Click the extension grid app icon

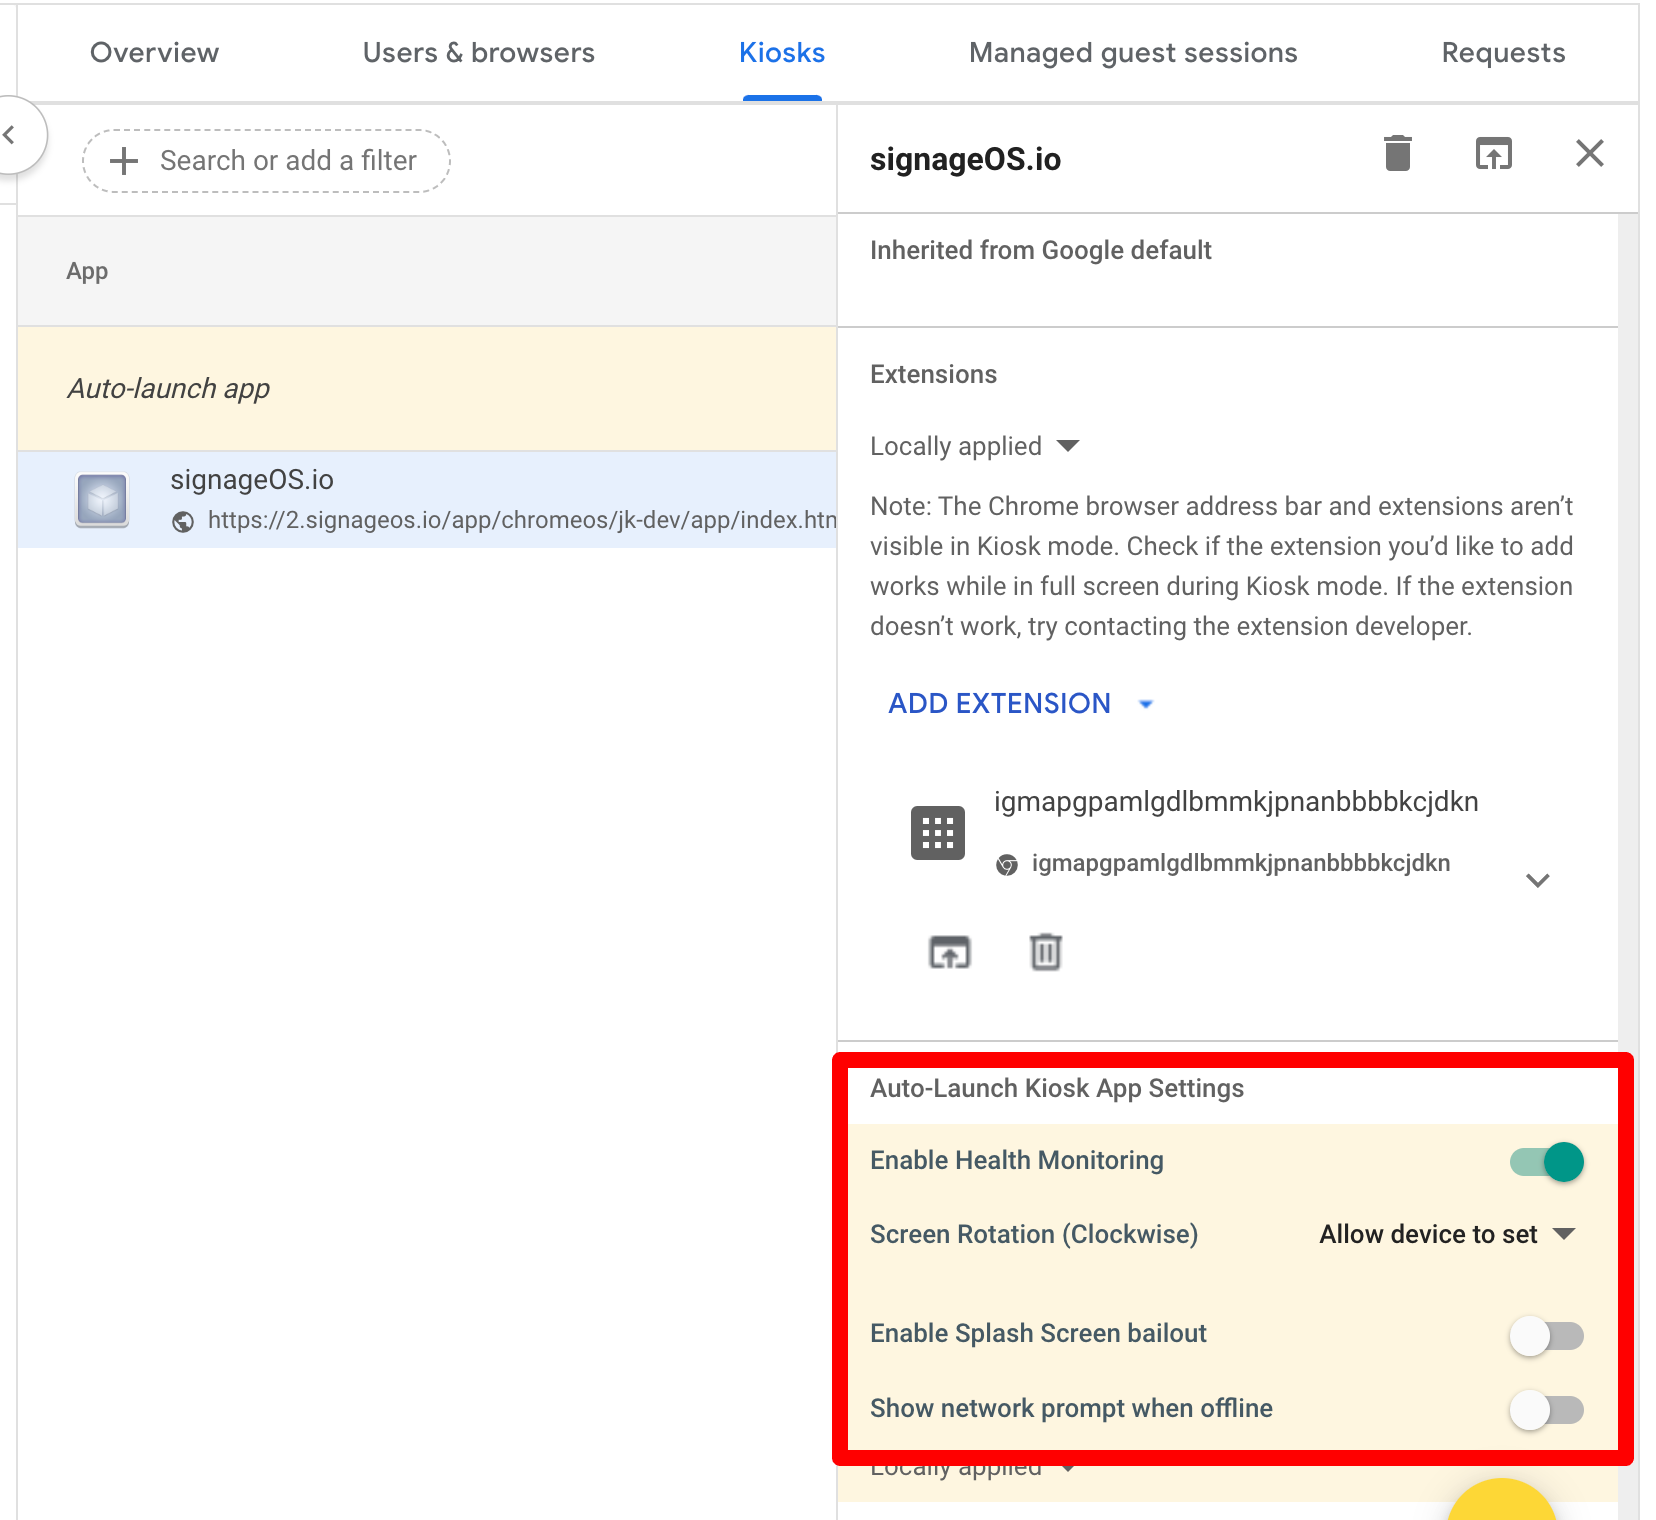pyautogui.click(x=937, y=833)
